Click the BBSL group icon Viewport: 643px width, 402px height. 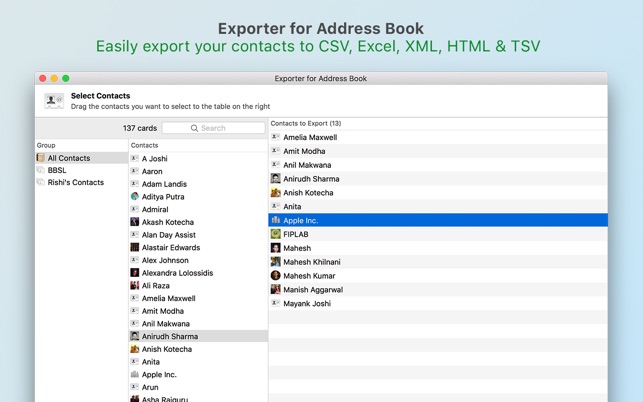(41, 170)
